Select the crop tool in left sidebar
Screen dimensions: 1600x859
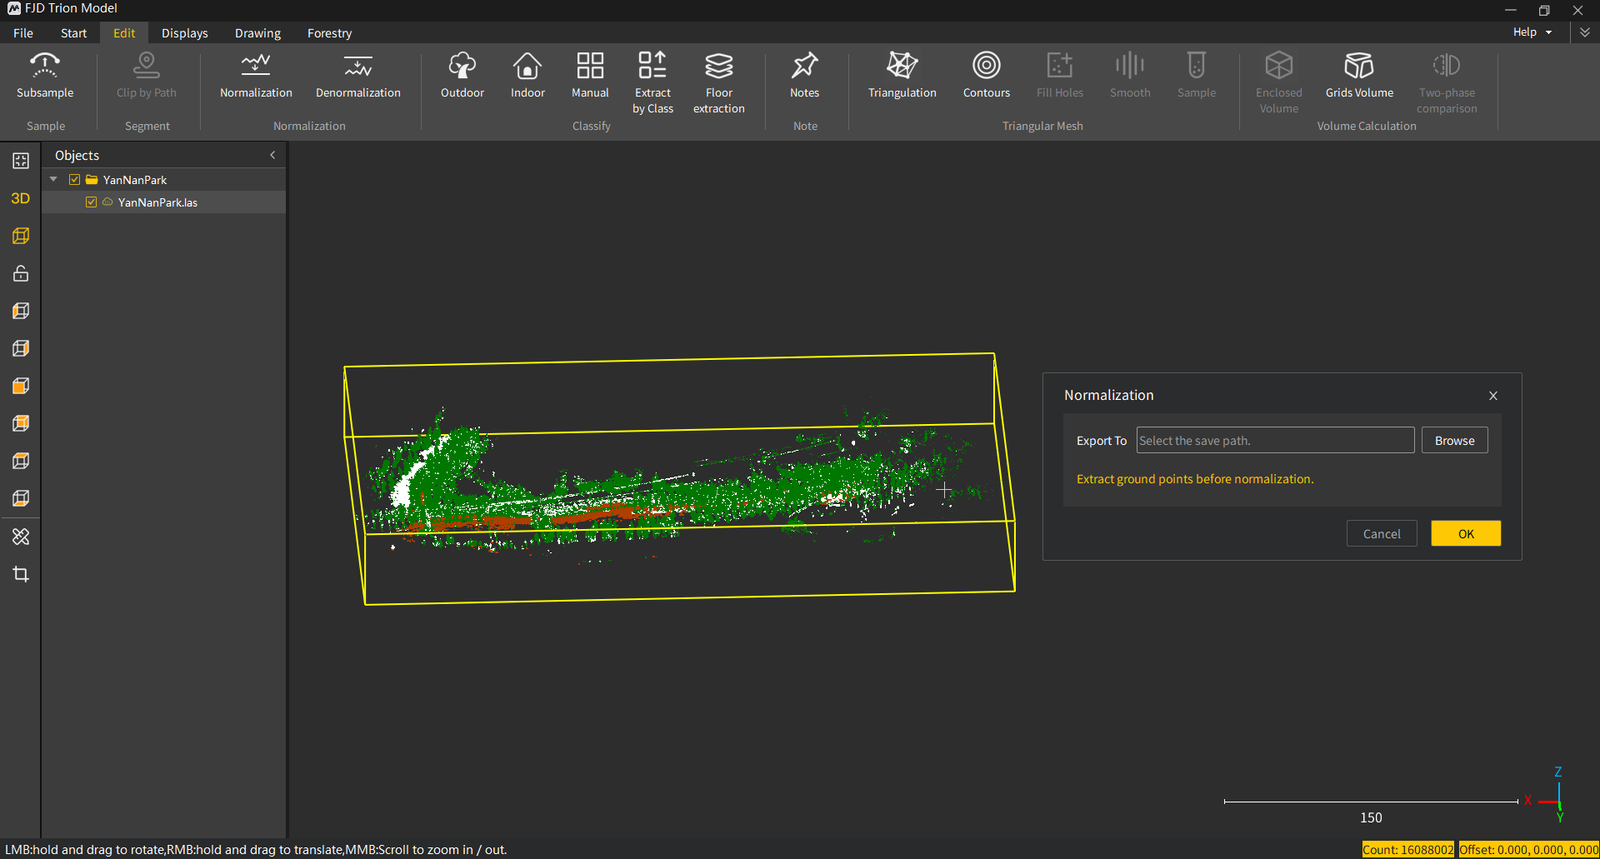(20, 574)
